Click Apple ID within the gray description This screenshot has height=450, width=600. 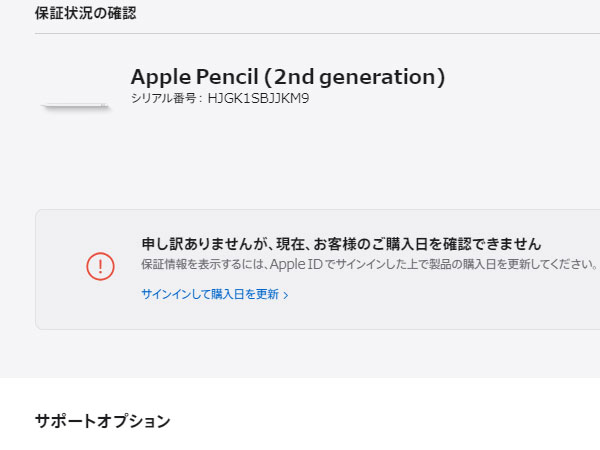click(x=296, y=264)
